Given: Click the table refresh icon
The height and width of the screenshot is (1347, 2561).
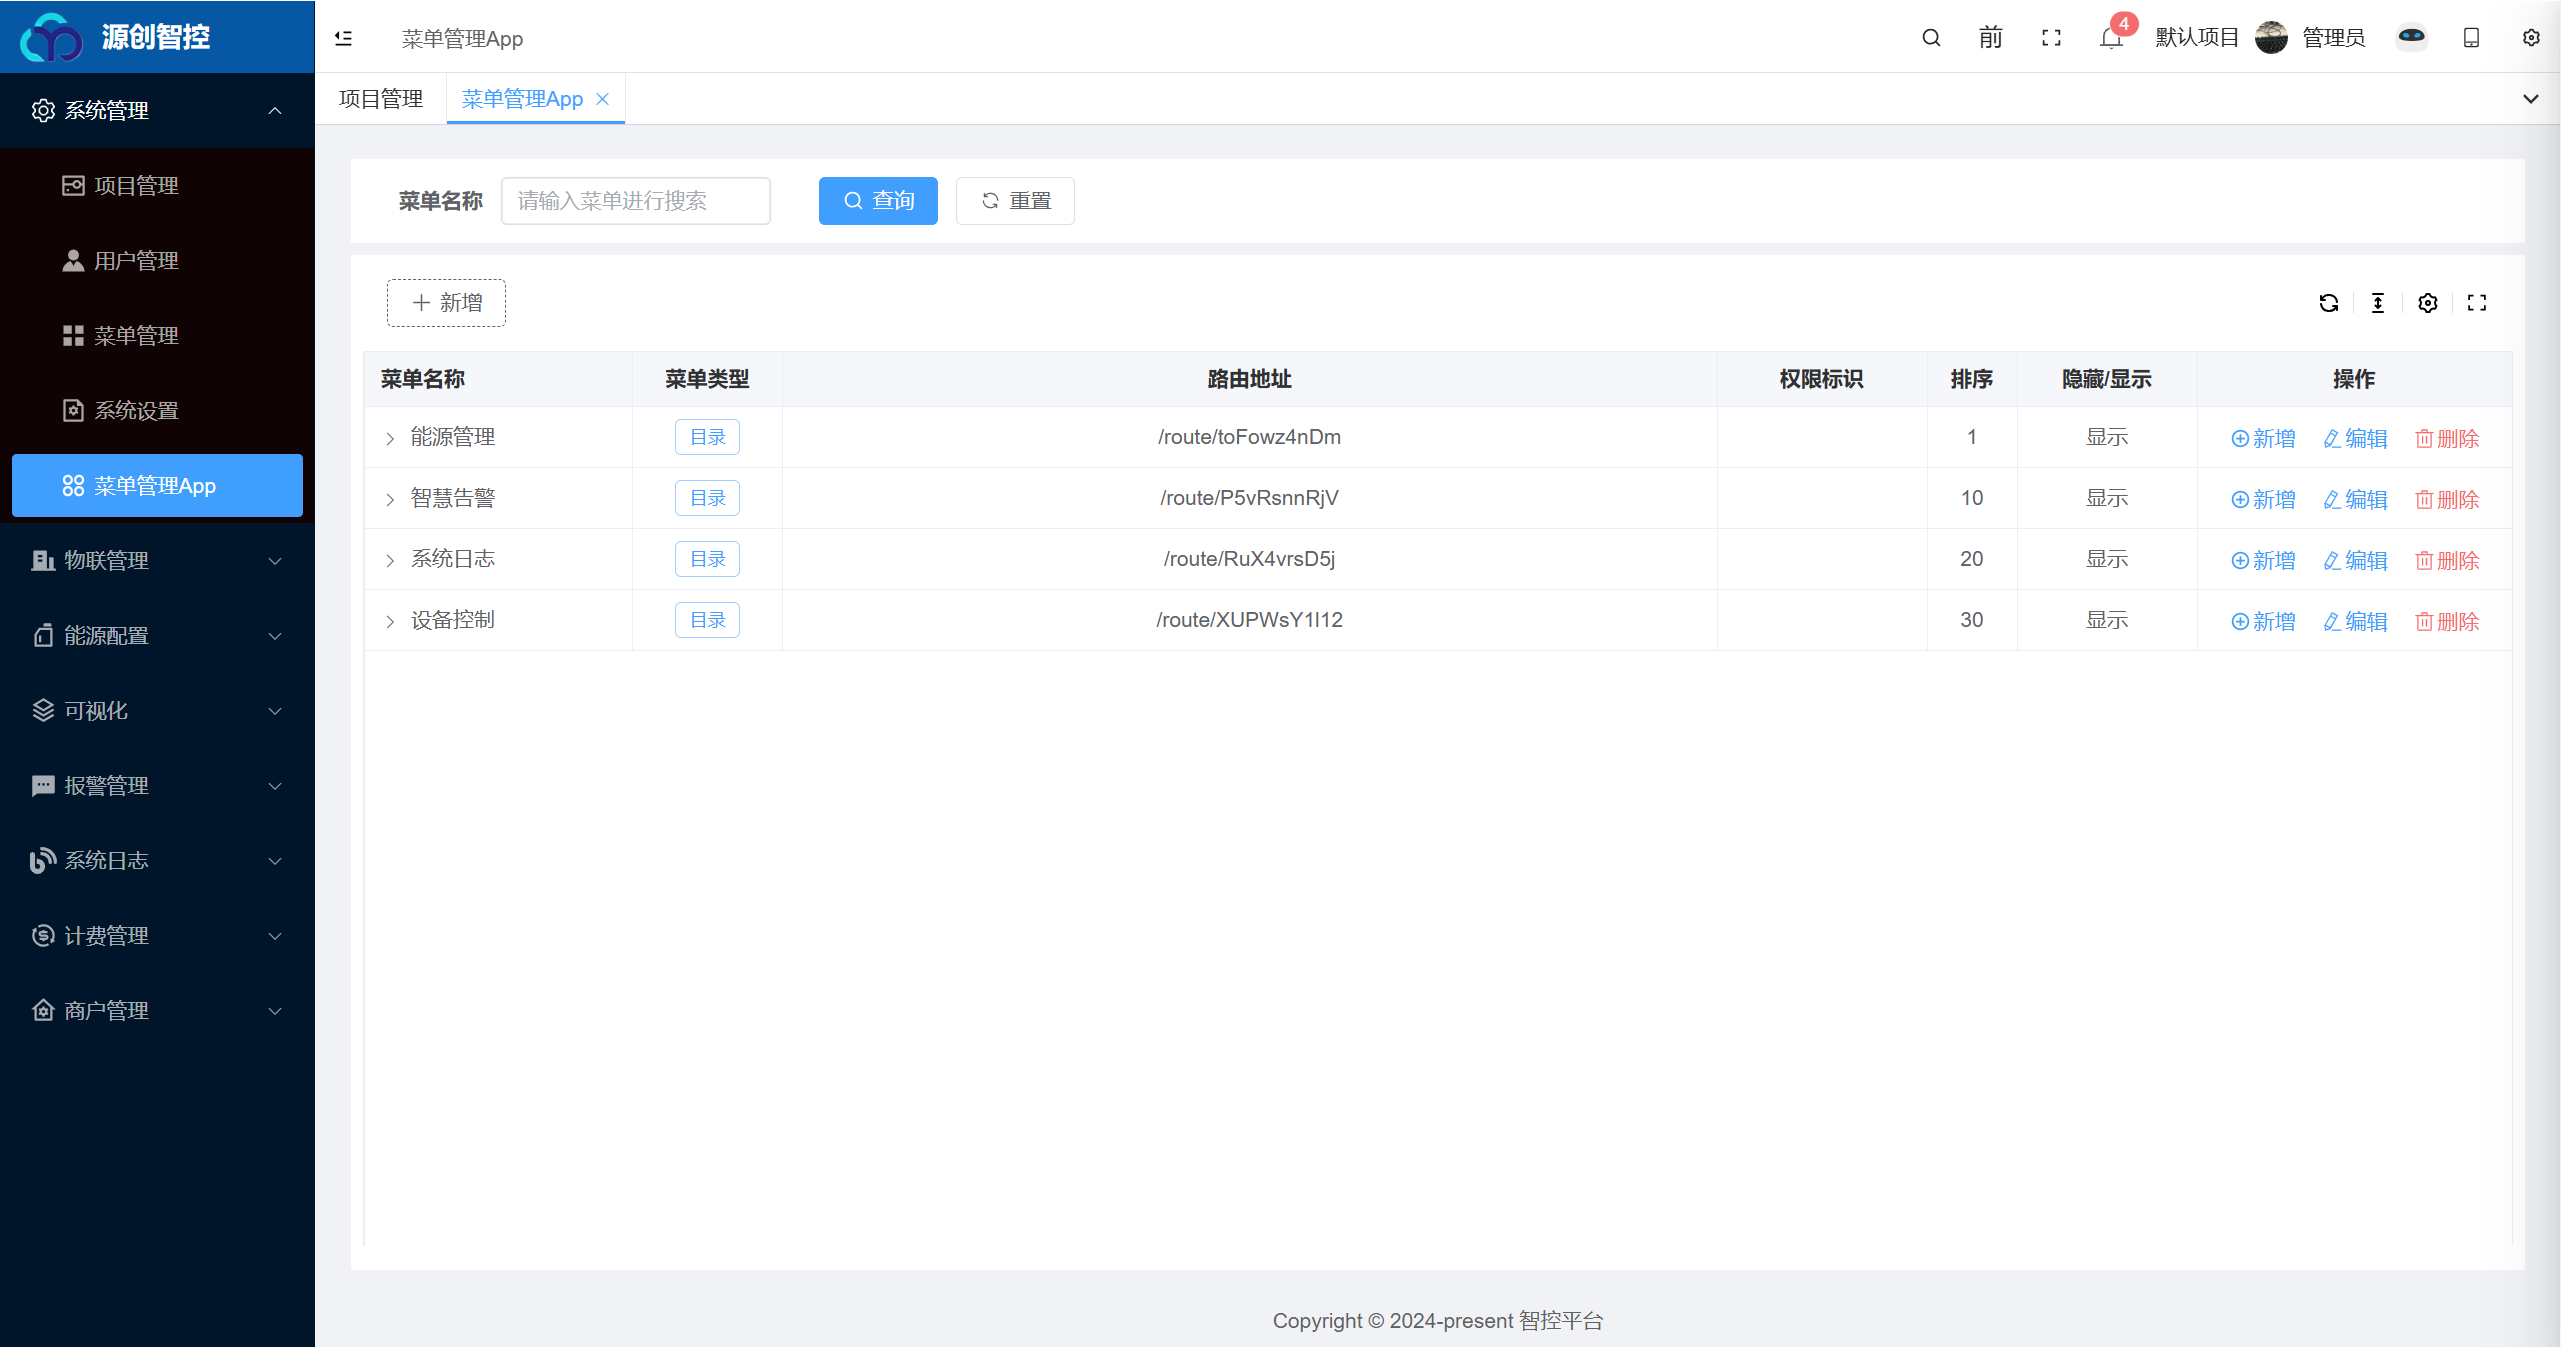Looking at the screenshot, I should pyautogui.click(x=2329, y=303).
